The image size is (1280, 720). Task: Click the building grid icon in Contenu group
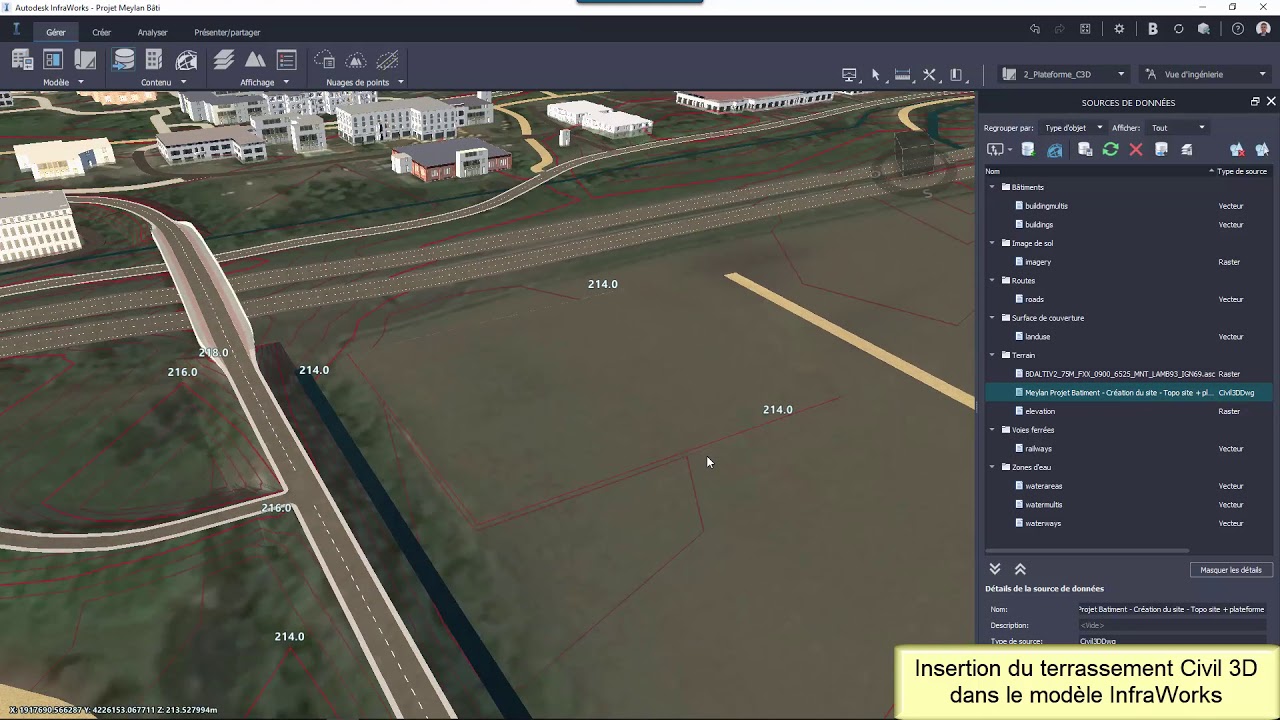coord(154,60)
